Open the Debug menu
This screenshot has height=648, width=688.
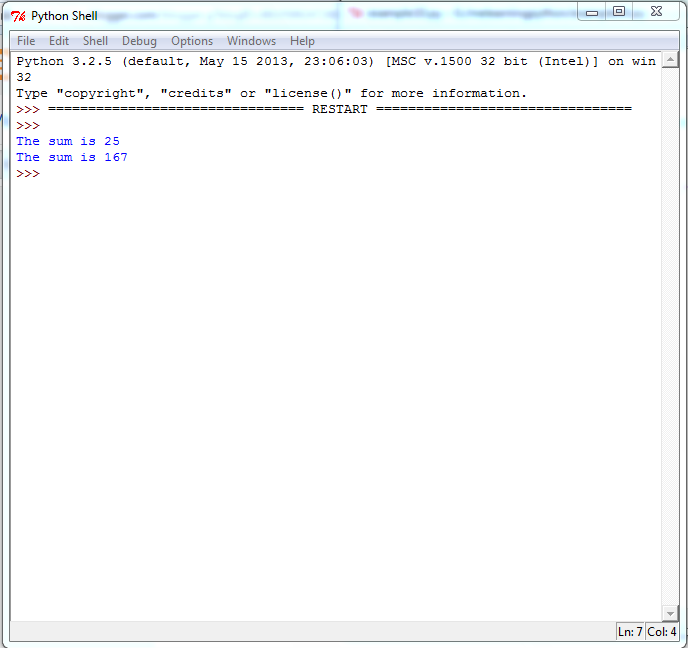(x=139, y=41)
